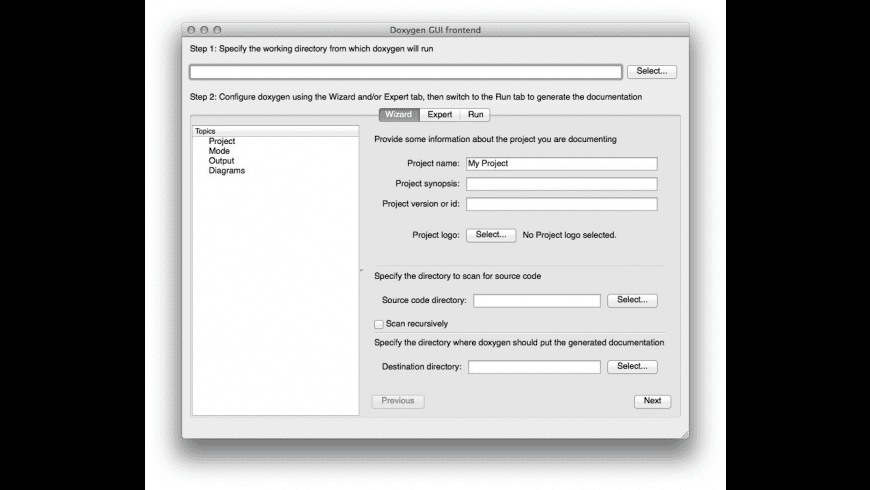The image size is (870, 490).
Task: Click the working directory input field
Action: (406, 72)
